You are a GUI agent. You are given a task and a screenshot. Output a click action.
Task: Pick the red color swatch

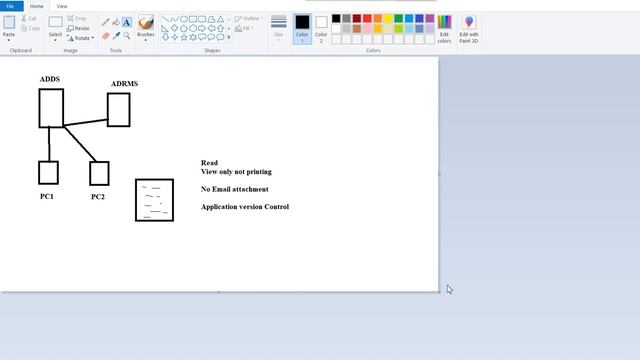pos(367,18)
